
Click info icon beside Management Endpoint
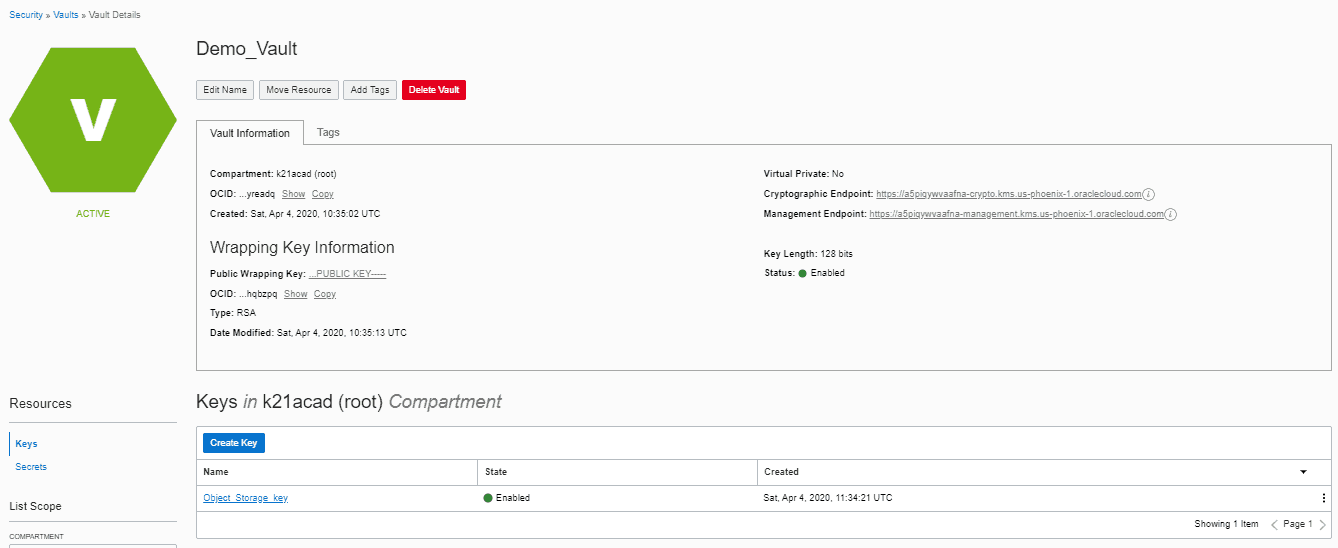[x=1171, y=214]
